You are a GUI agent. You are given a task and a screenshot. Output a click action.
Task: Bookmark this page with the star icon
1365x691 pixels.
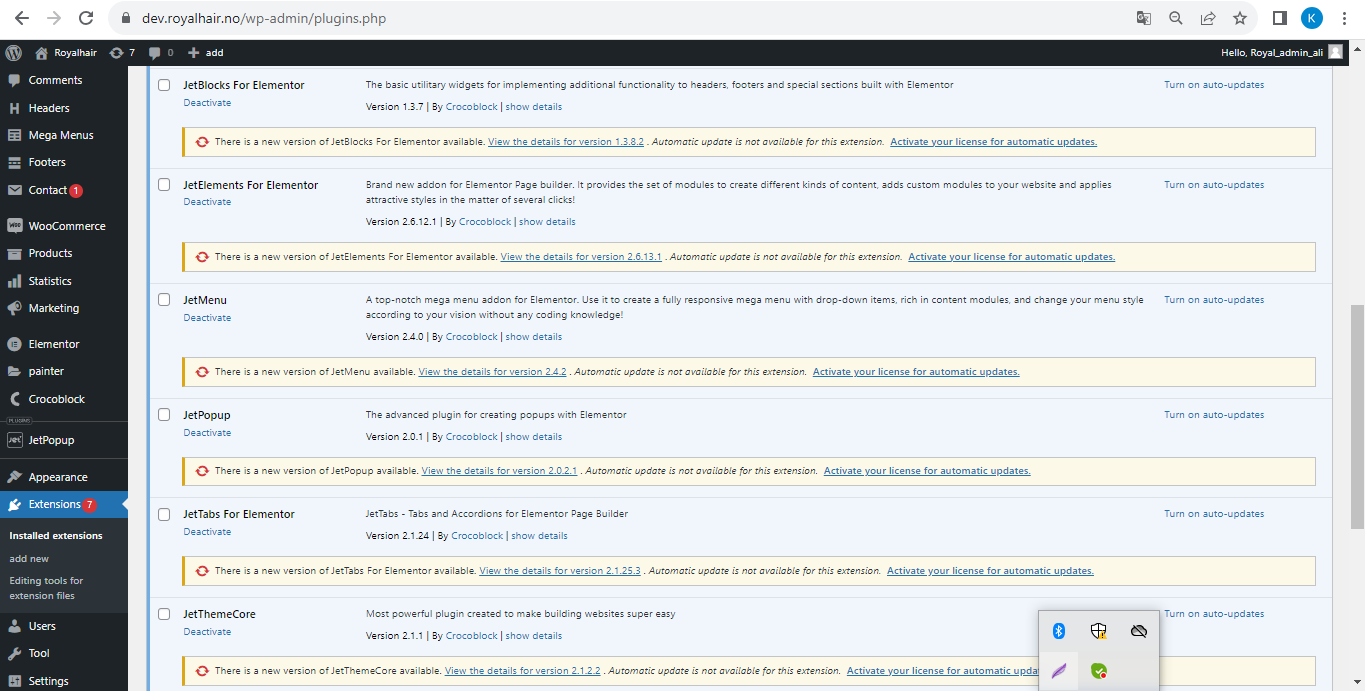1240,18
